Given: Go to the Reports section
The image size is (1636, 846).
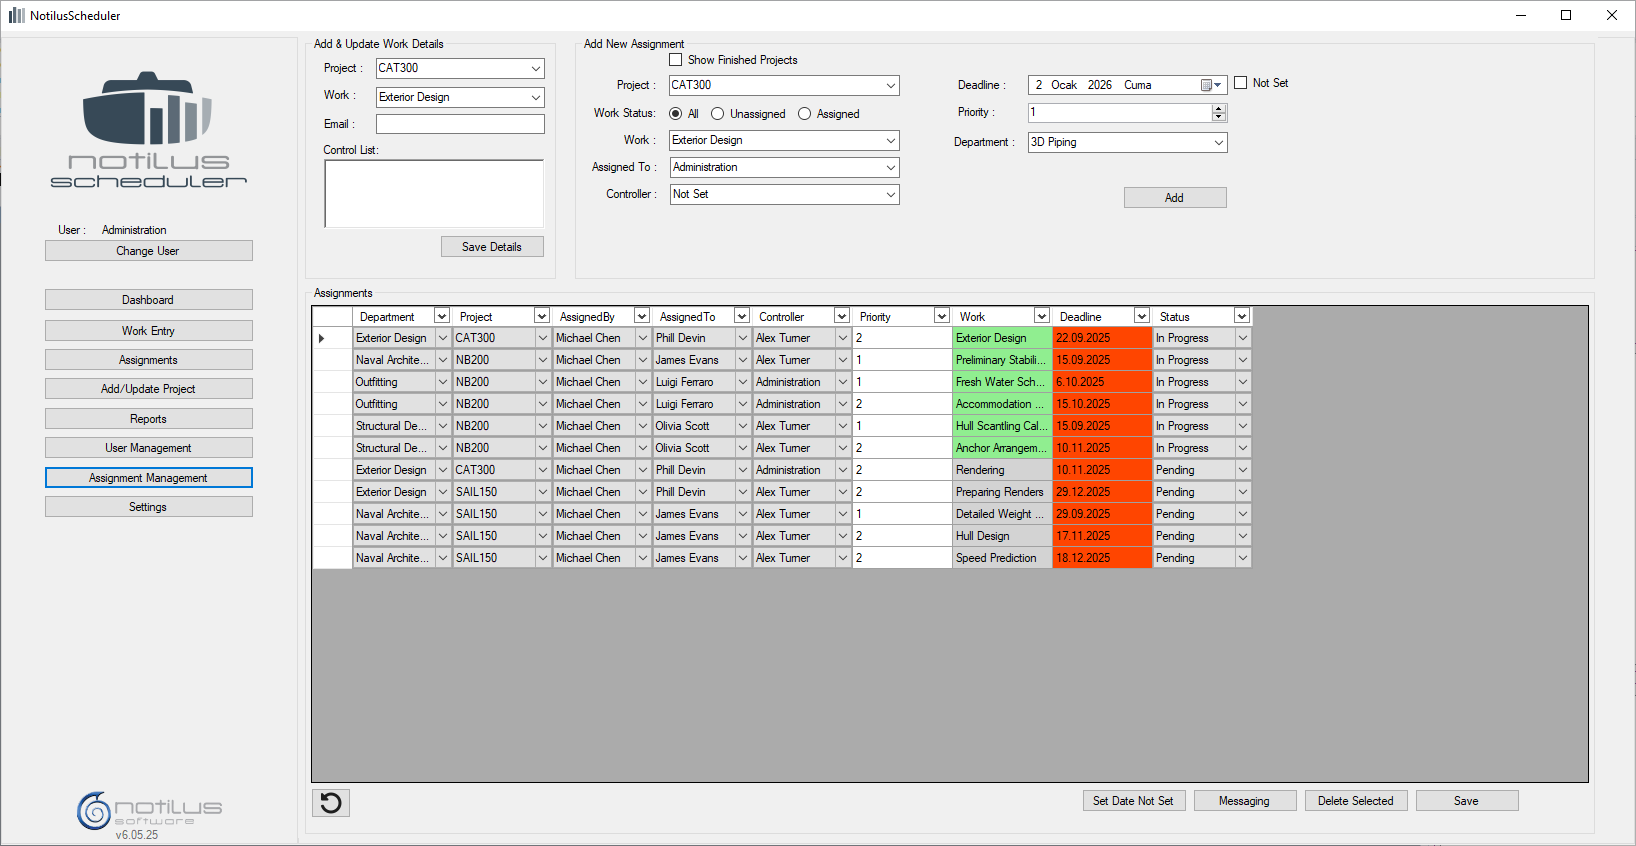Looking at the screenshot, I should [x=148, y=419].
